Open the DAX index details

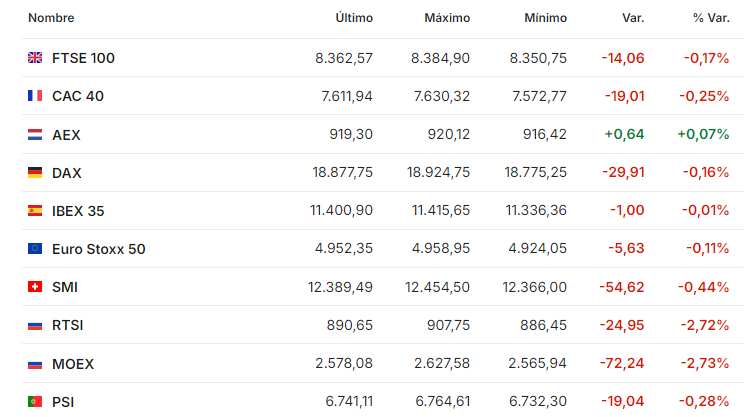pos(66,173)
